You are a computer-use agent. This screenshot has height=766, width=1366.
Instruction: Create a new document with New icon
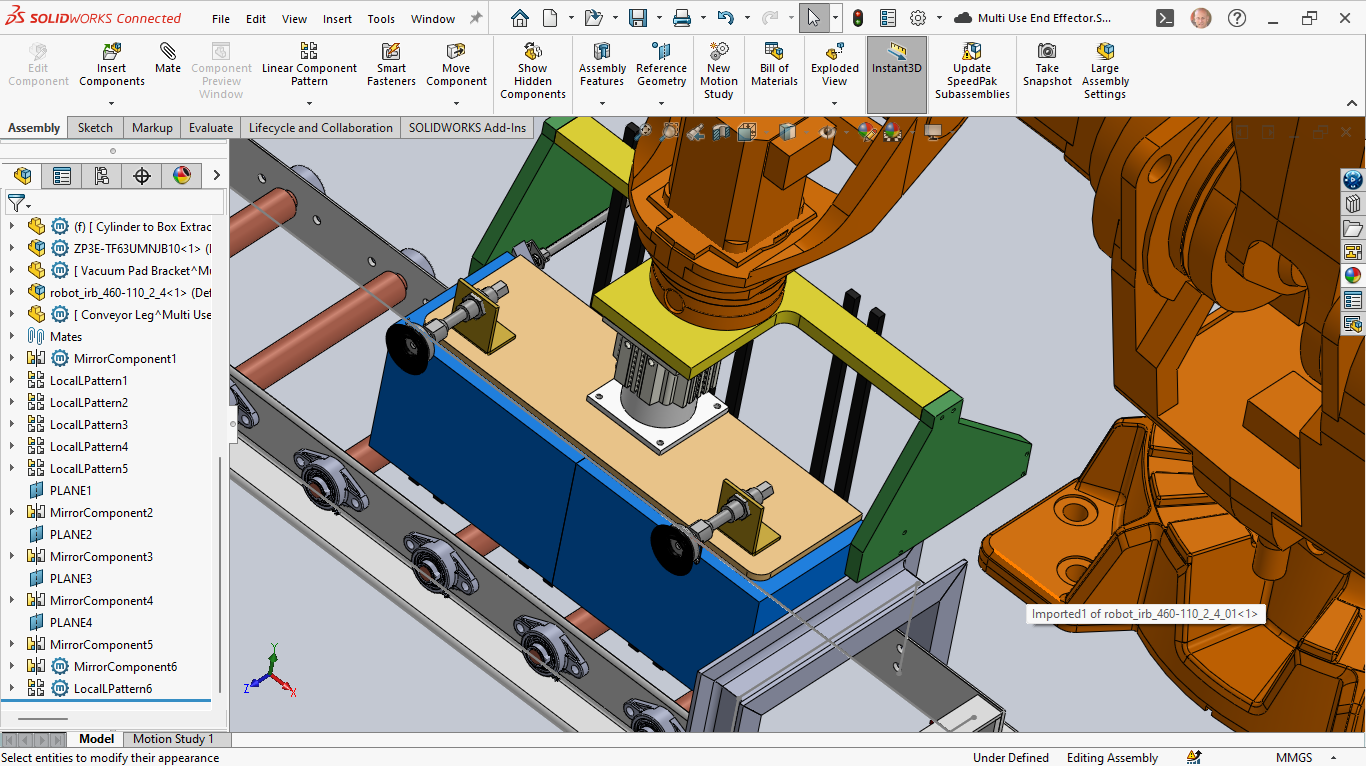tap(550, 18)
